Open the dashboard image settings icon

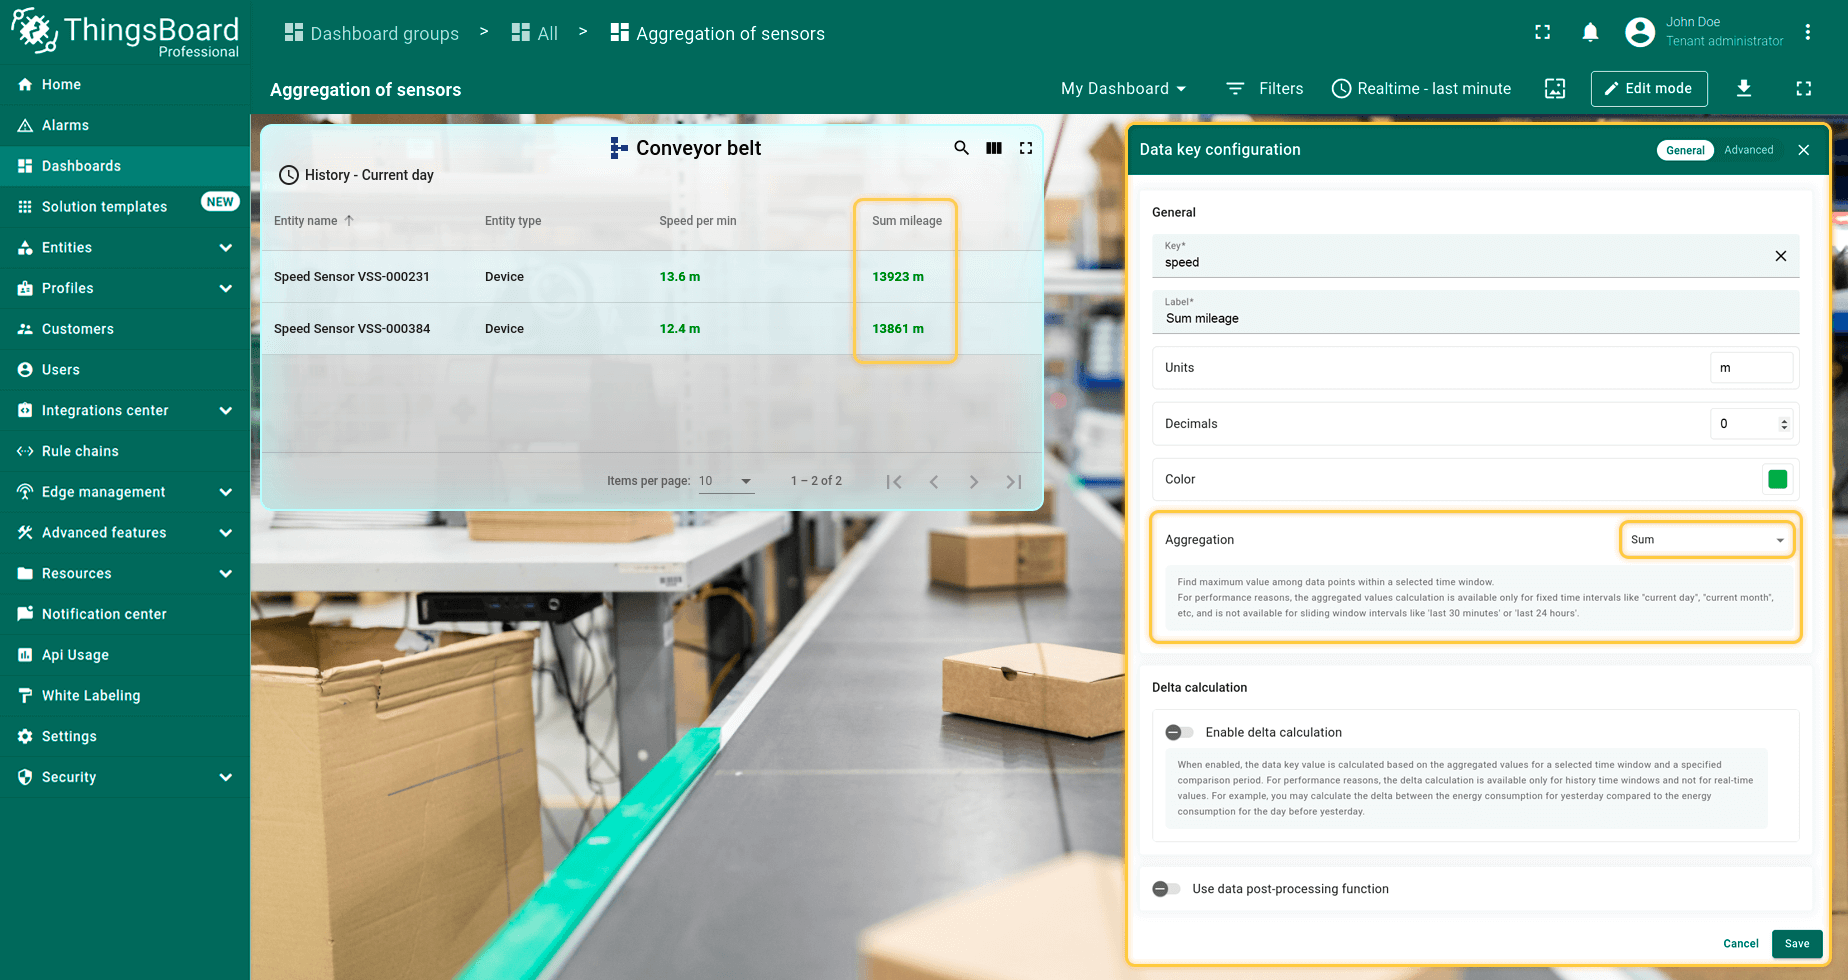1555,89
